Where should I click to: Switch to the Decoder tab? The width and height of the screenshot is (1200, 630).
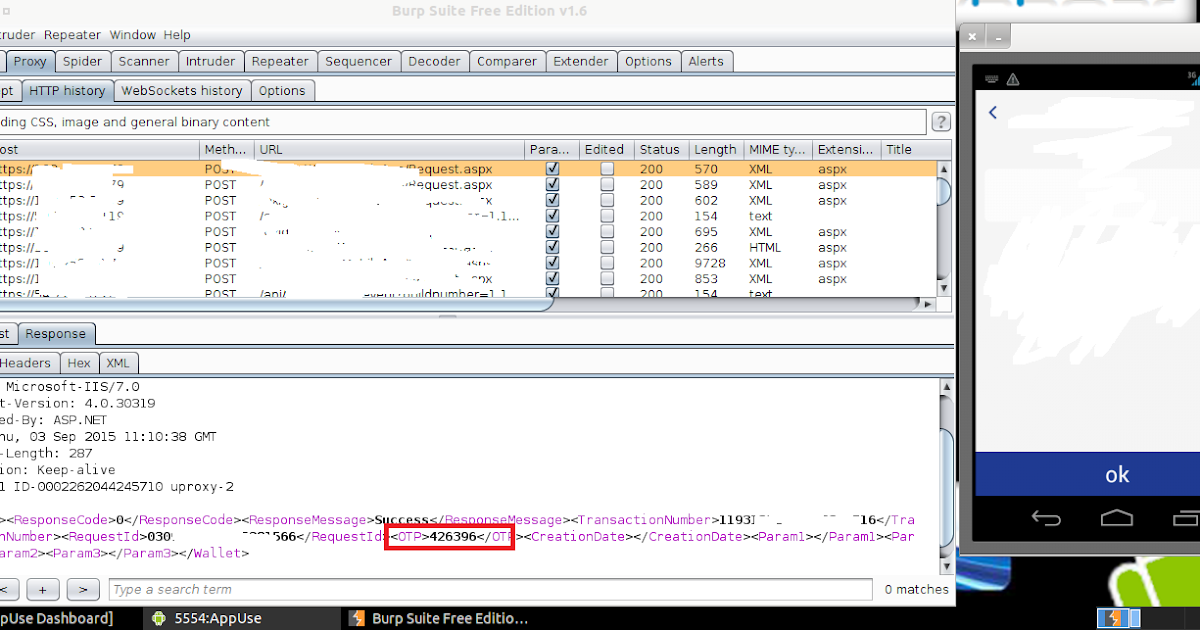point(434,61)
